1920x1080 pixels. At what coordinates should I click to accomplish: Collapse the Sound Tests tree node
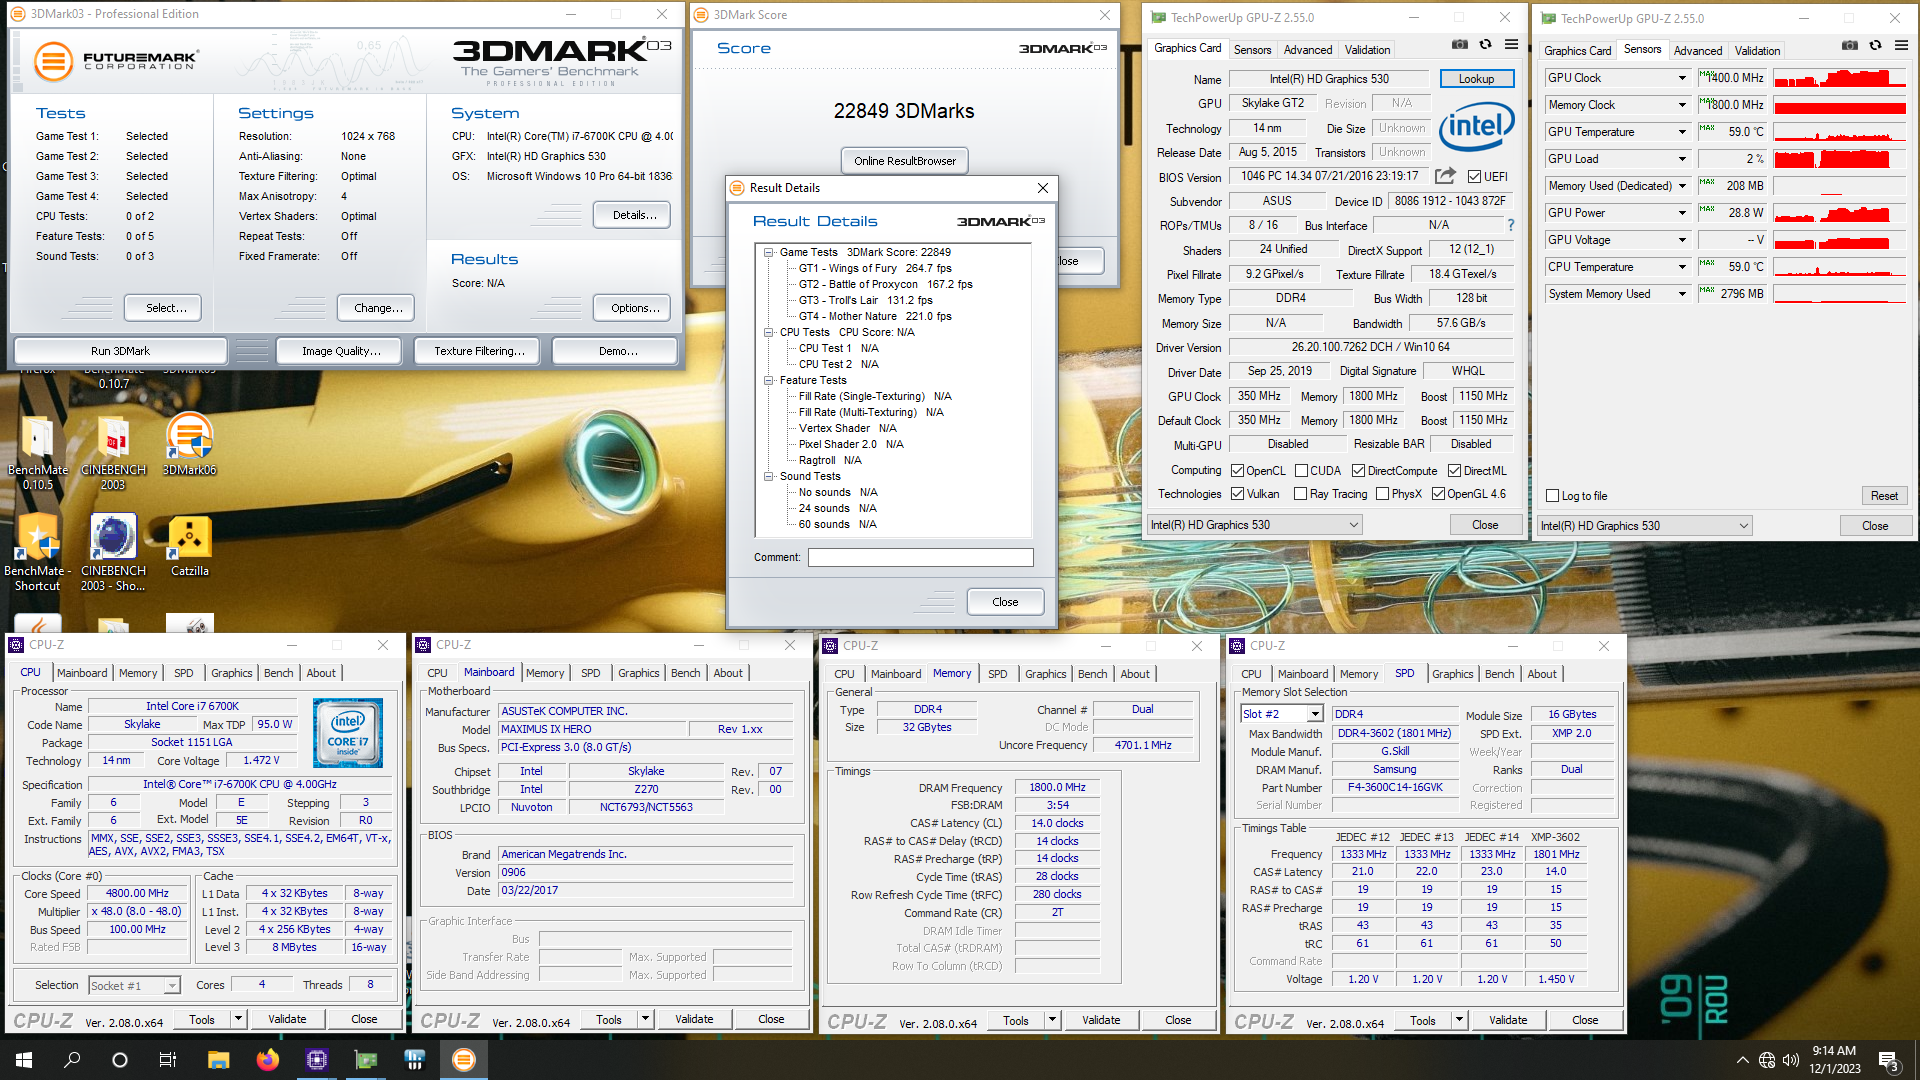click(768, 476)
